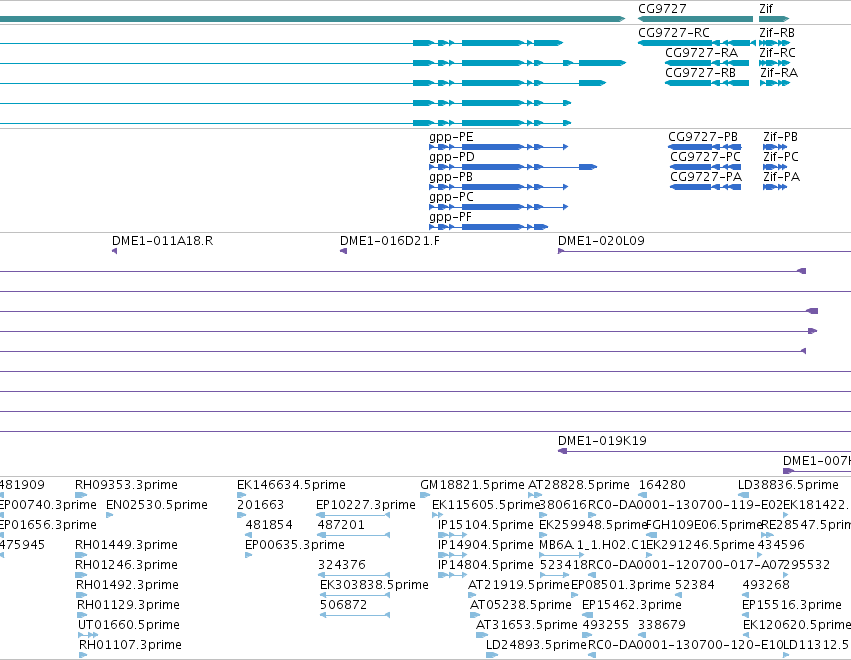Click the Zif-RA transcript label
Screen dimensions: 851x660
point(779,73)
